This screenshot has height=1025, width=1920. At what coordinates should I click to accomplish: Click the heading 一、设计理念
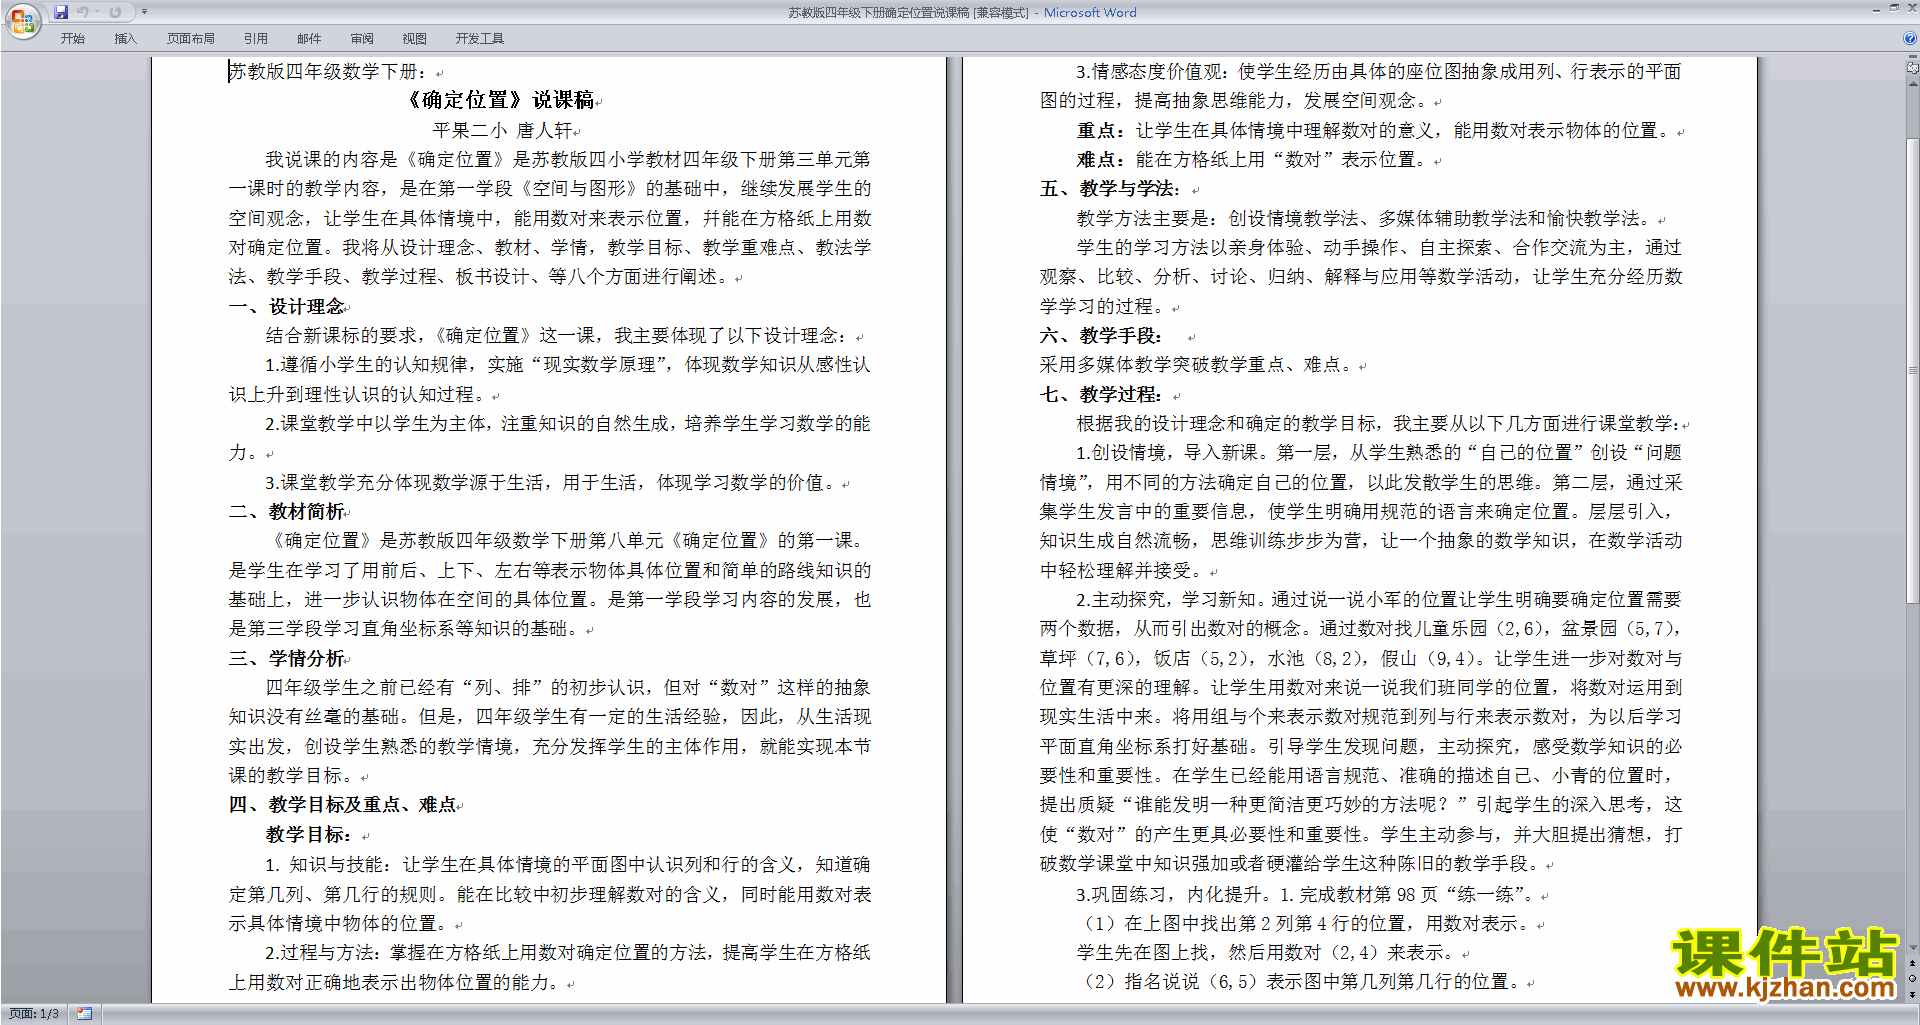(x=287, y=306)
